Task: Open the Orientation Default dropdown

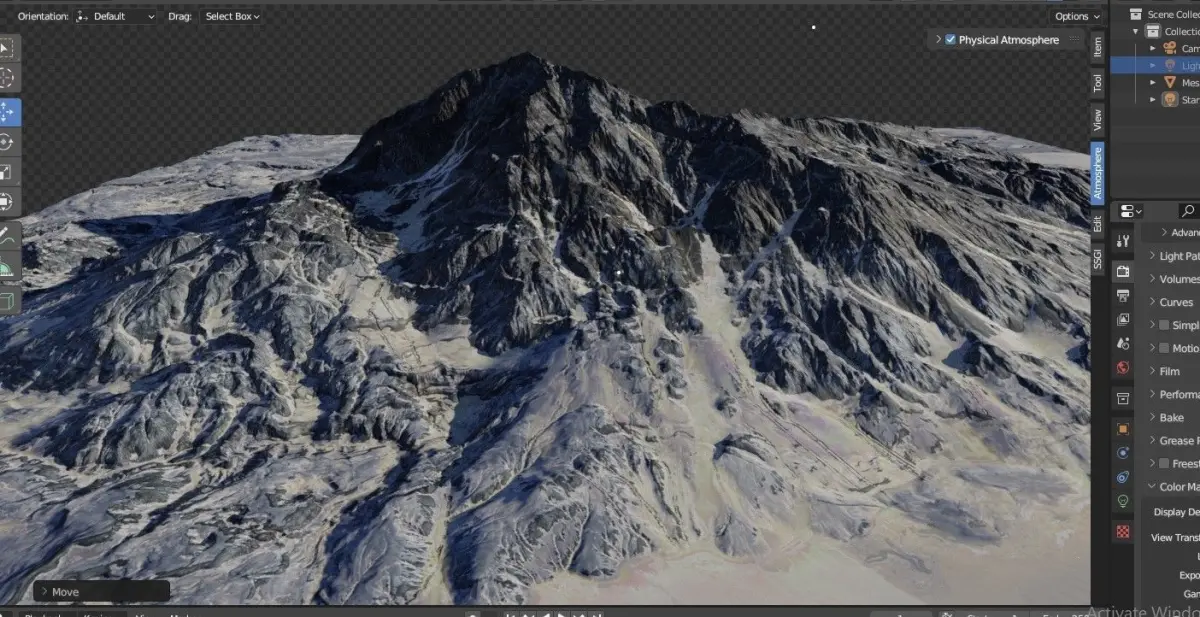Action: (116, 16)
